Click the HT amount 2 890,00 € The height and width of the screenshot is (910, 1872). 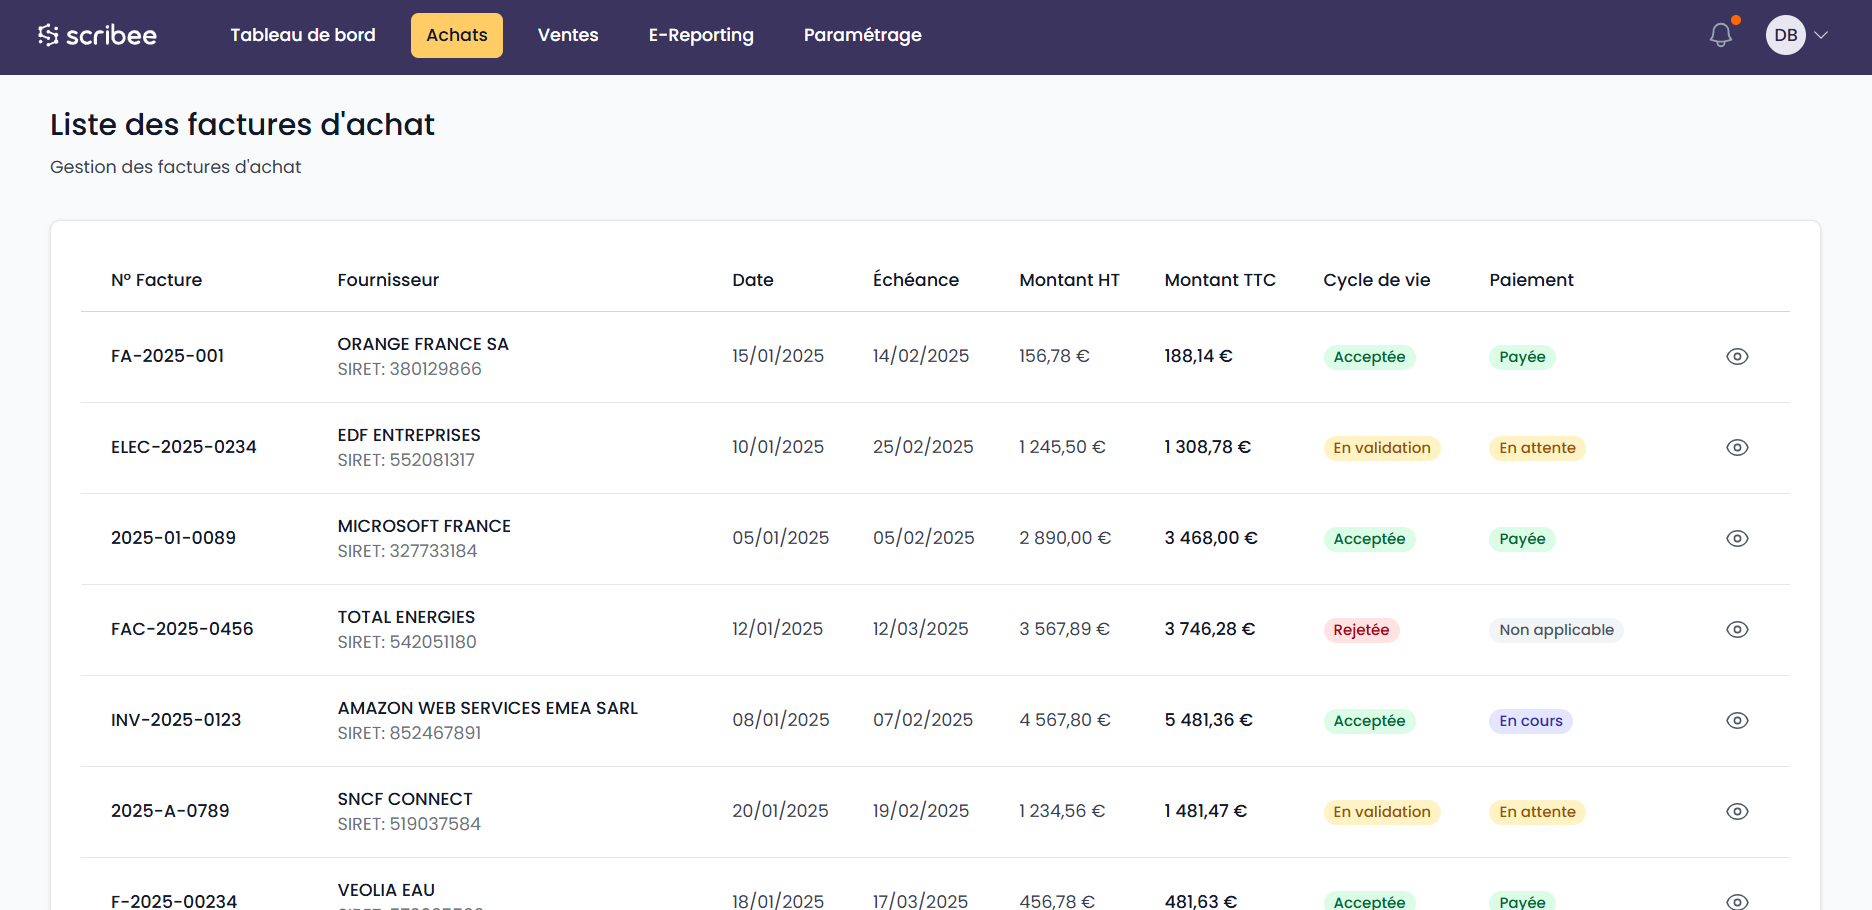1065,538
